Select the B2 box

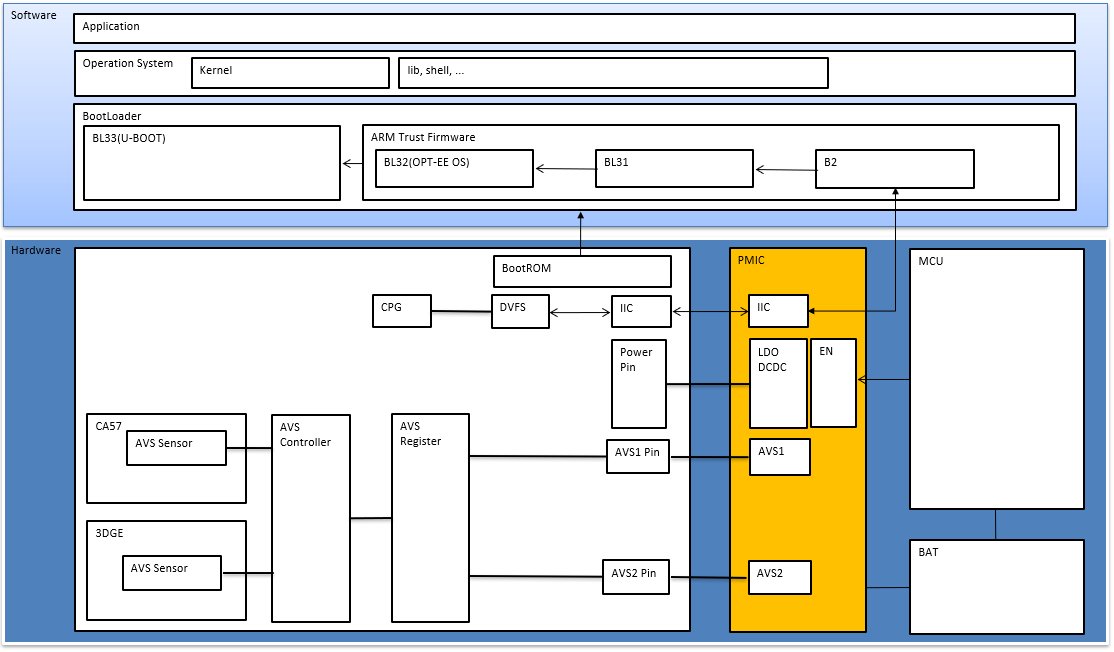coord(894,169)
